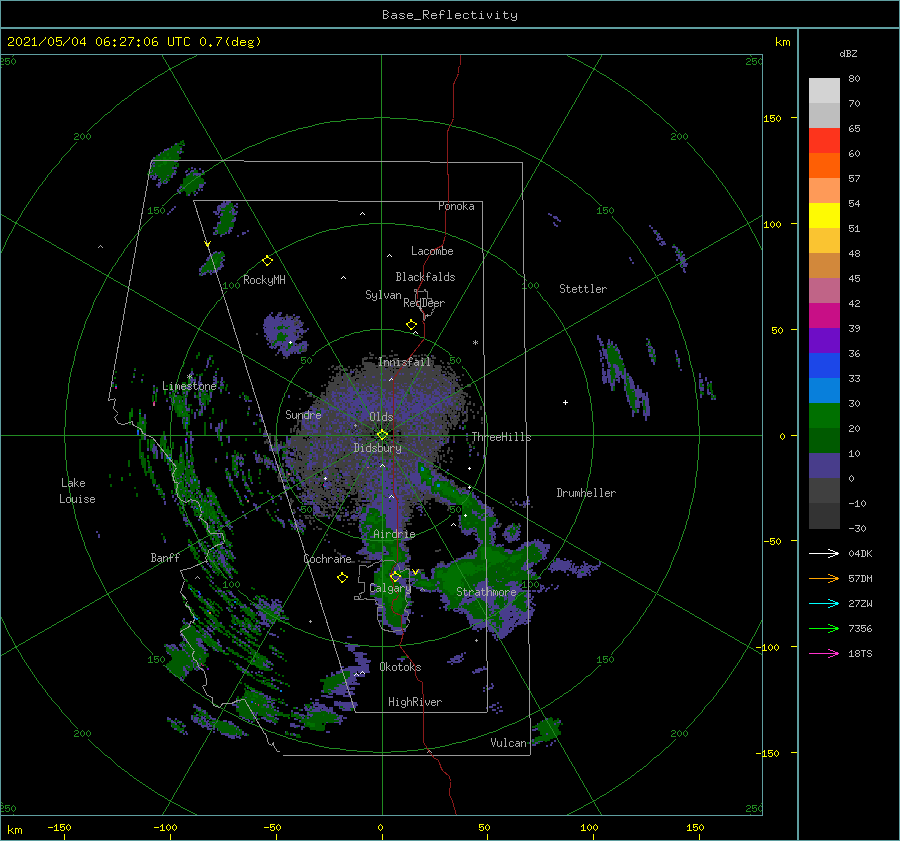Click the Calgary city label
Screen dimensions: 900x841
point(390,588)
